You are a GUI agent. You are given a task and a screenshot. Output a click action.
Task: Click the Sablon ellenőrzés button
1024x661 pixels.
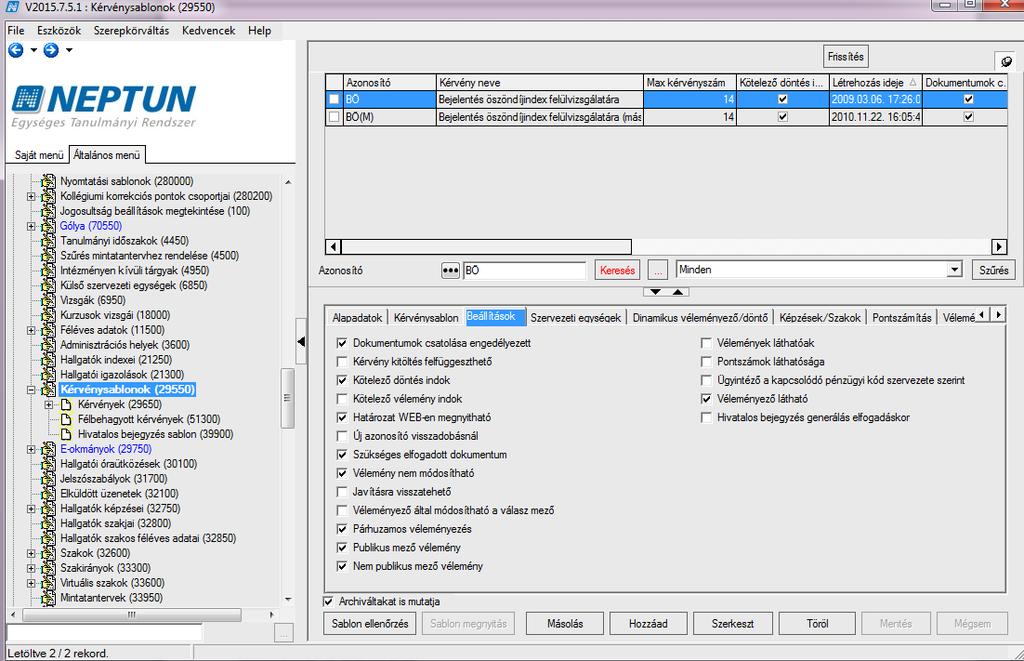pyautogui.click(x=370, y=624)
